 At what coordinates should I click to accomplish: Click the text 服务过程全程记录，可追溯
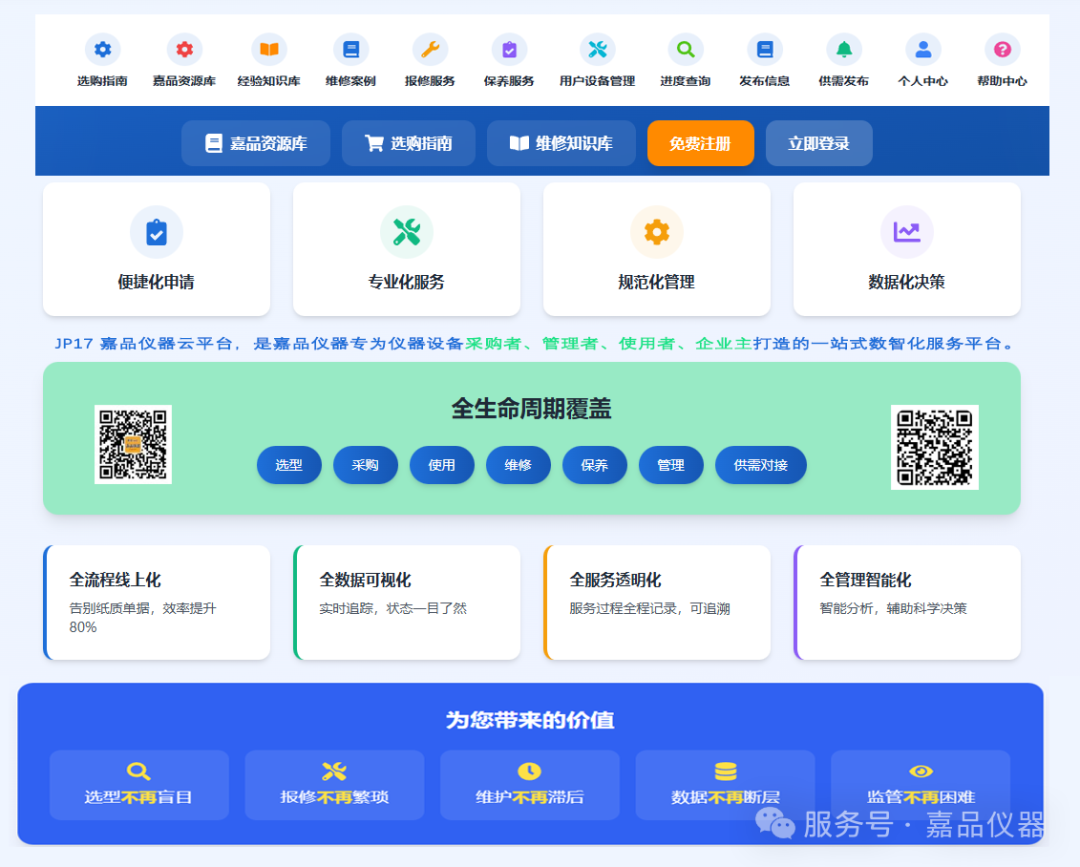650,608
